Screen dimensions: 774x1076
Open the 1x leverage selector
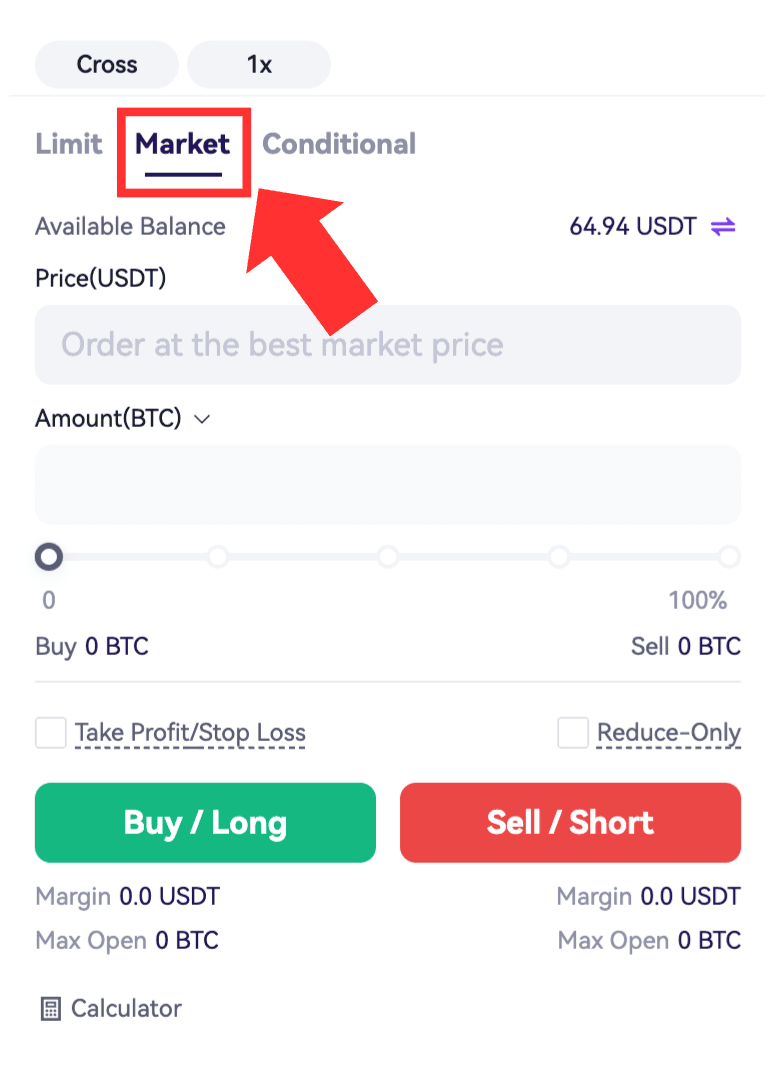tap(259, 65)
